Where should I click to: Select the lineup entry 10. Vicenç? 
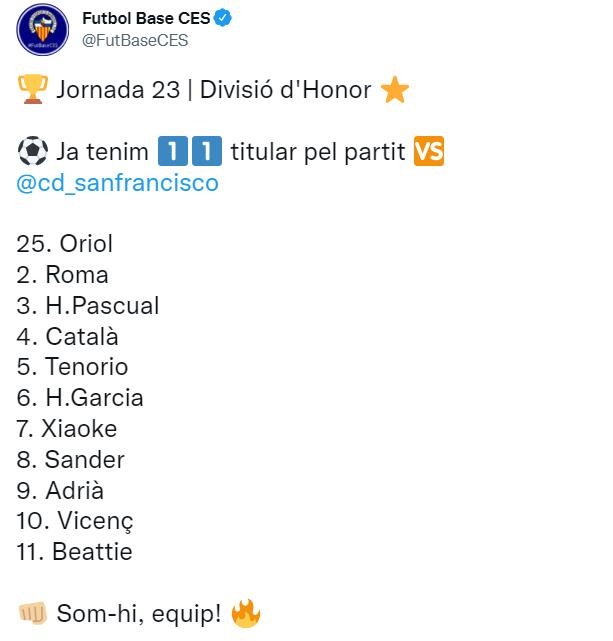click(x=75, y=522)
